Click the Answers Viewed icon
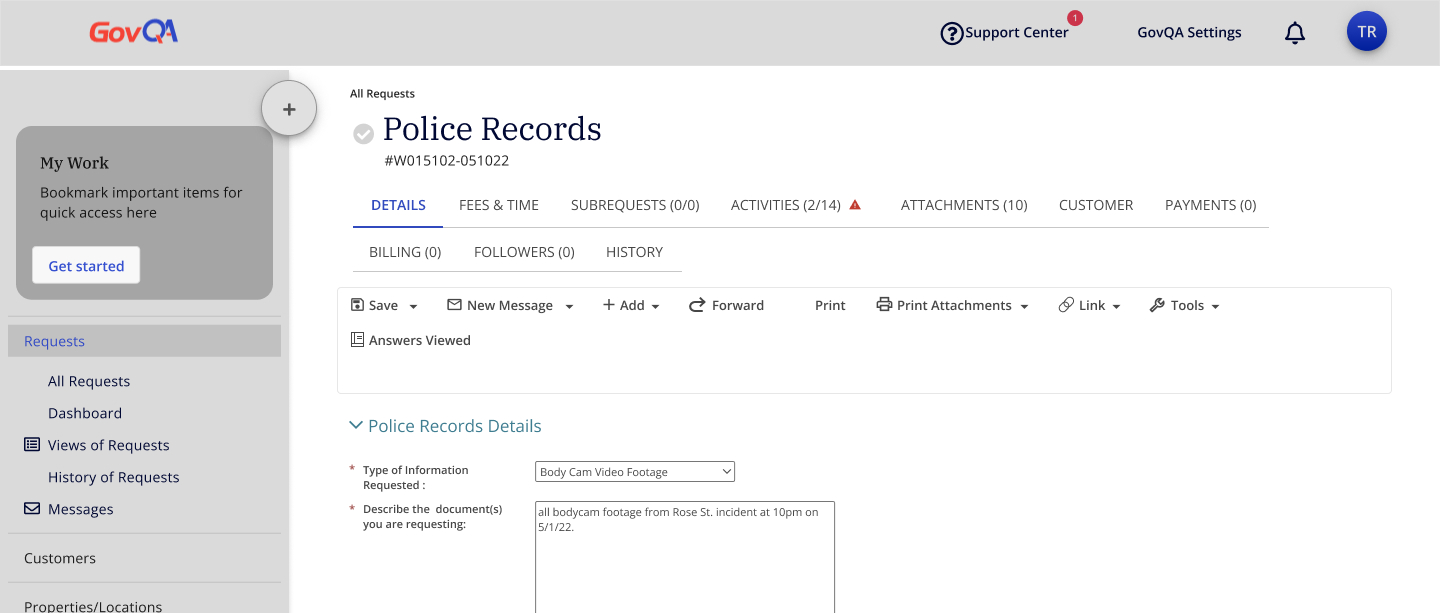 point(357,340)
